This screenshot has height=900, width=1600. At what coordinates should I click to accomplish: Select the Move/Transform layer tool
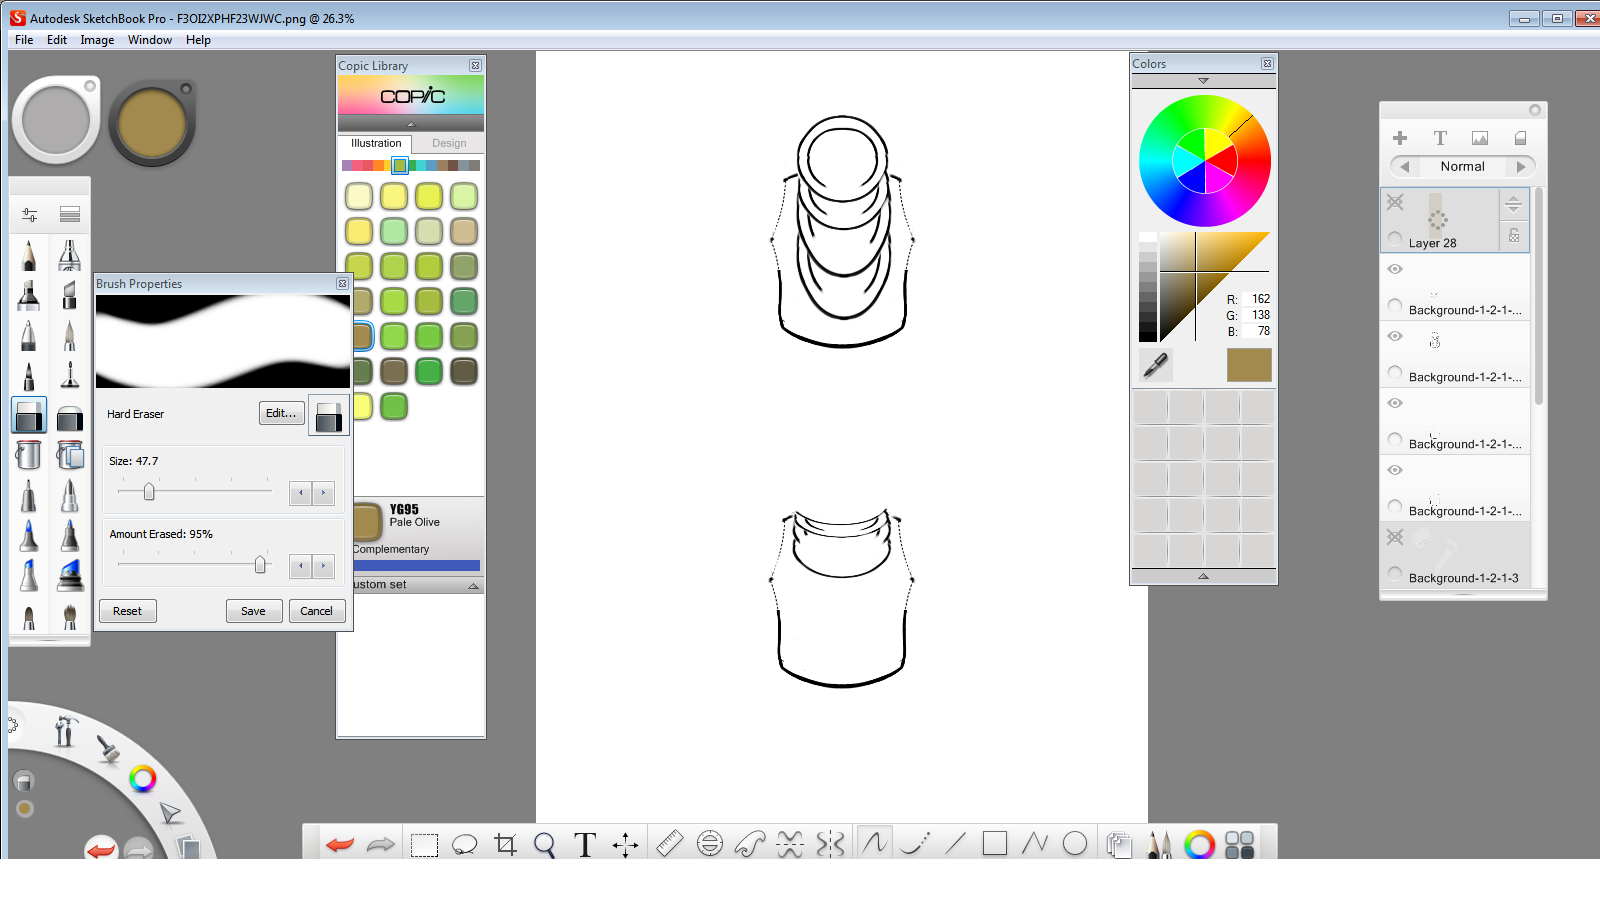626,845
